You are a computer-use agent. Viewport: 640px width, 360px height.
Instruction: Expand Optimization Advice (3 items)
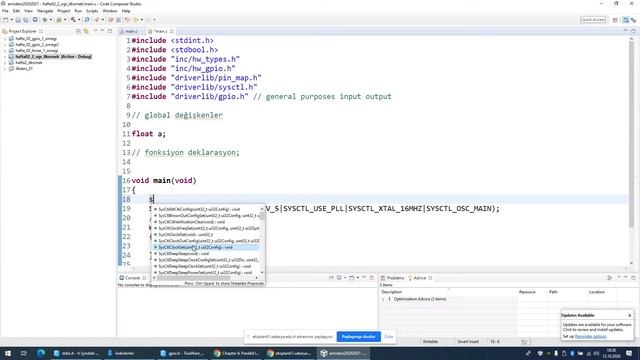point(383,299)
